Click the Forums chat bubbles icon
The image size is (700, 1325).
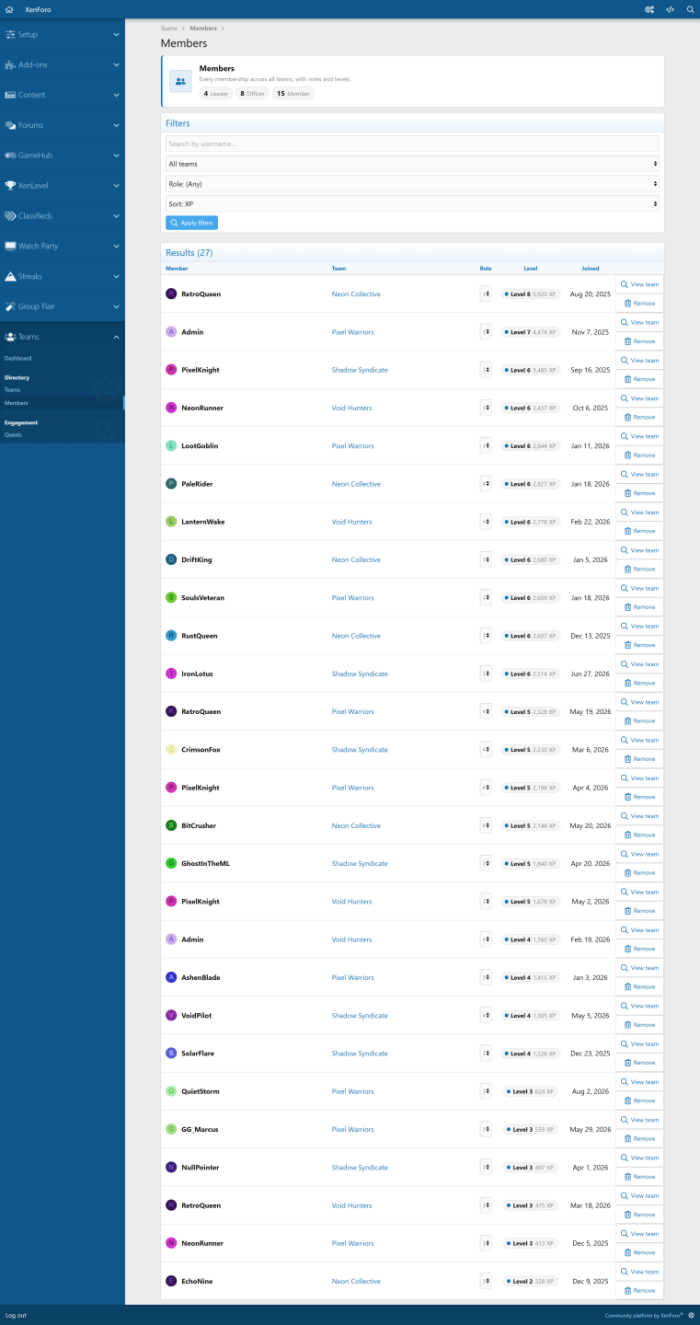[x=10, y=125]
